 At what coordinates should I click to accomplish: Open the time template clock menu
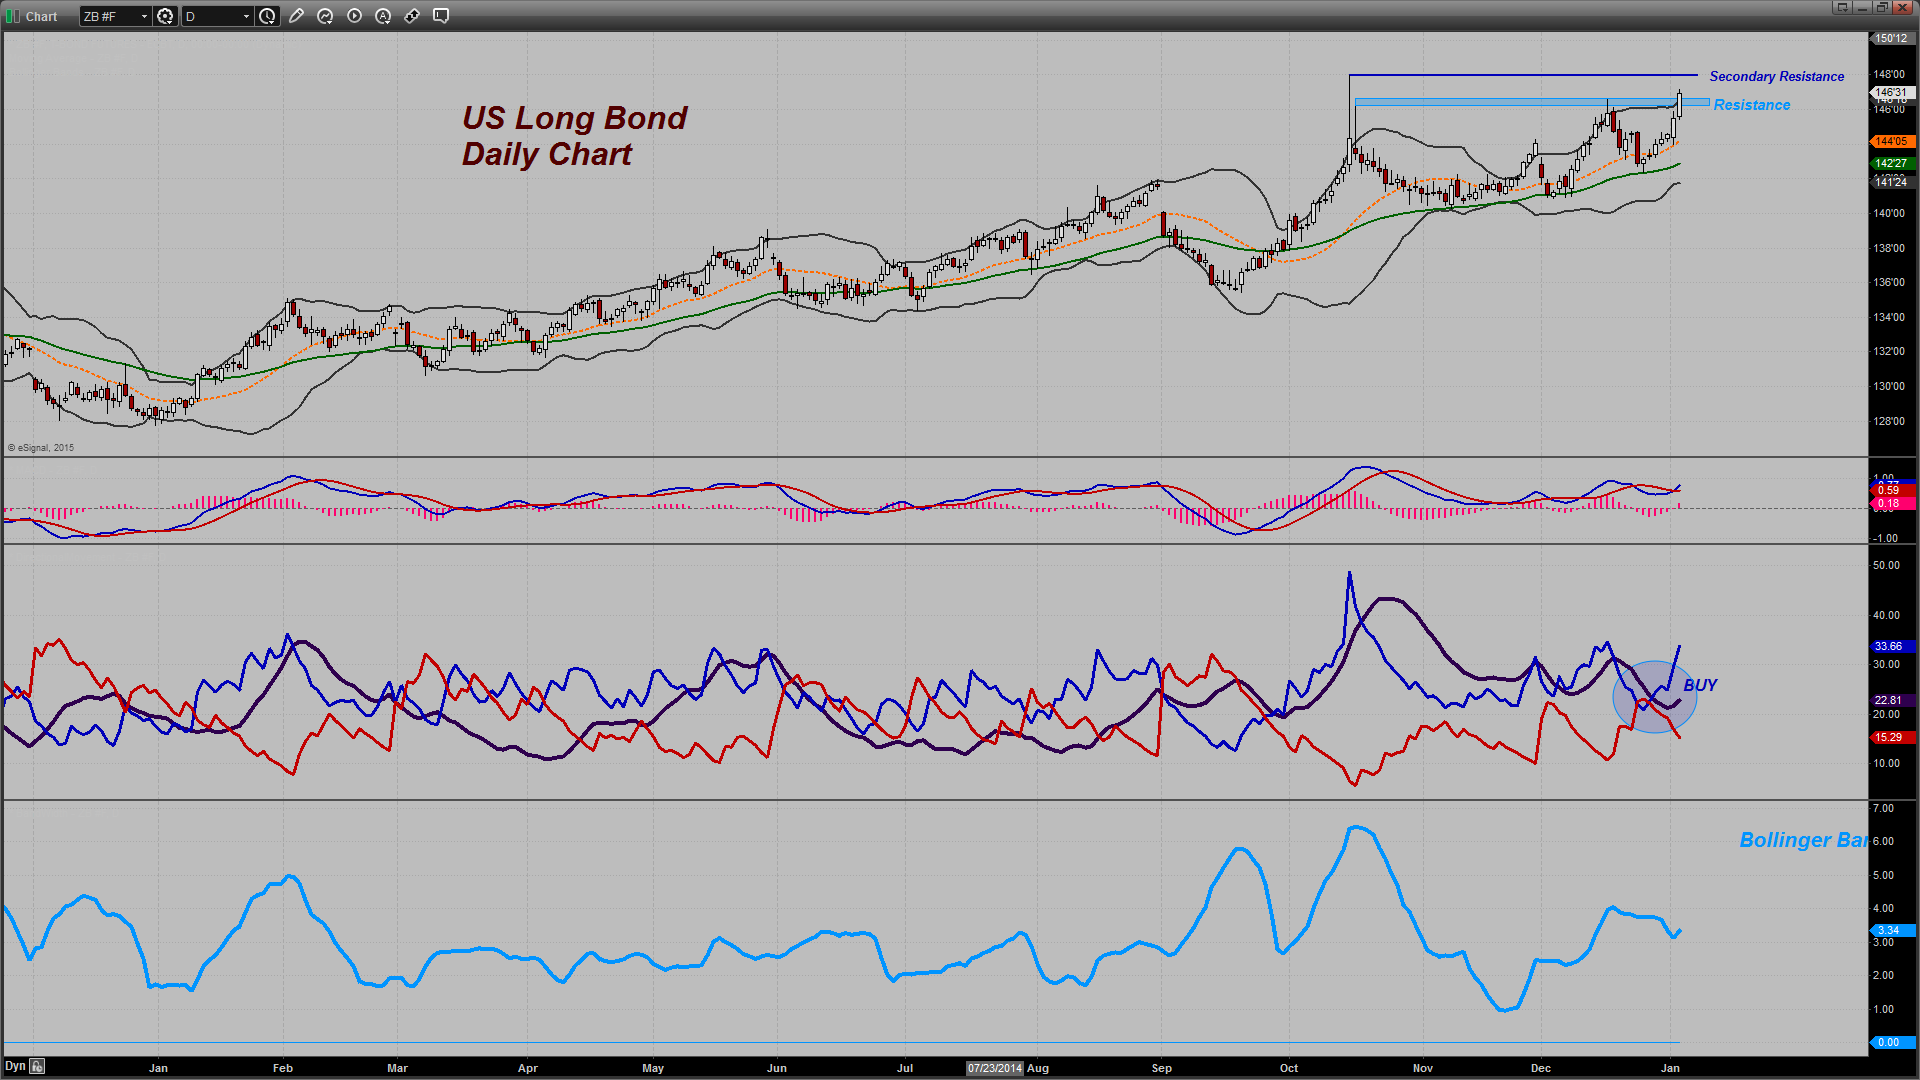coord(267,16)
